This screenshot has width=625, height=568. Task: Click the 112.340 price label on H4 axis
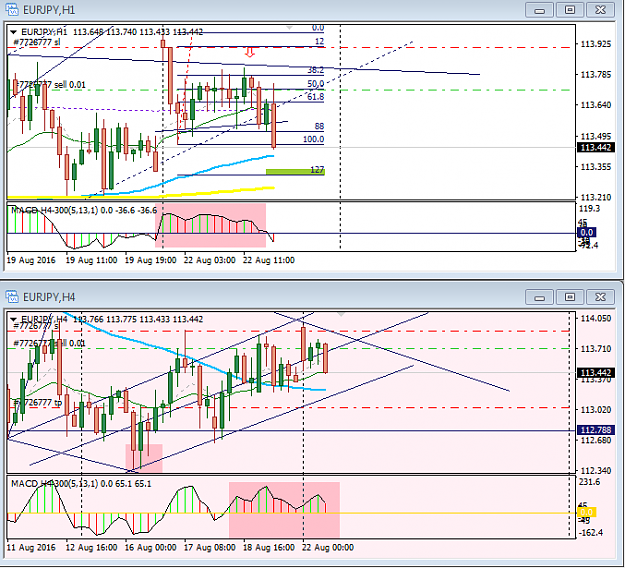click(596, 471)
